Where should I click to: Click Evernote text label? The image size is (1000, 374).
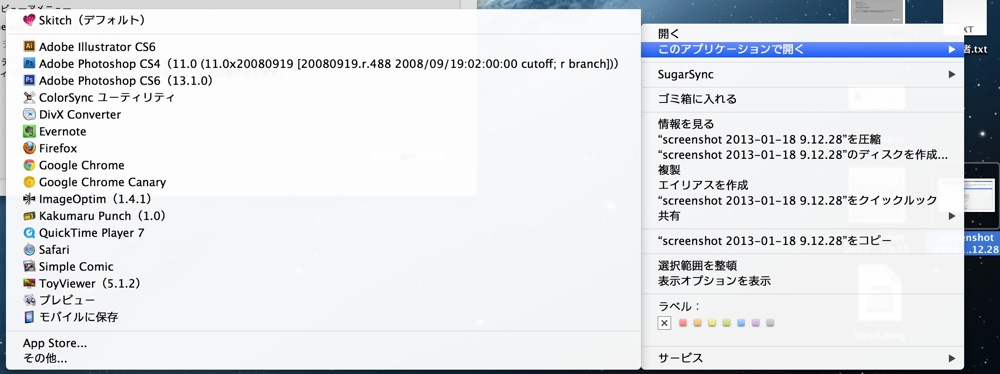pos(62,131)
